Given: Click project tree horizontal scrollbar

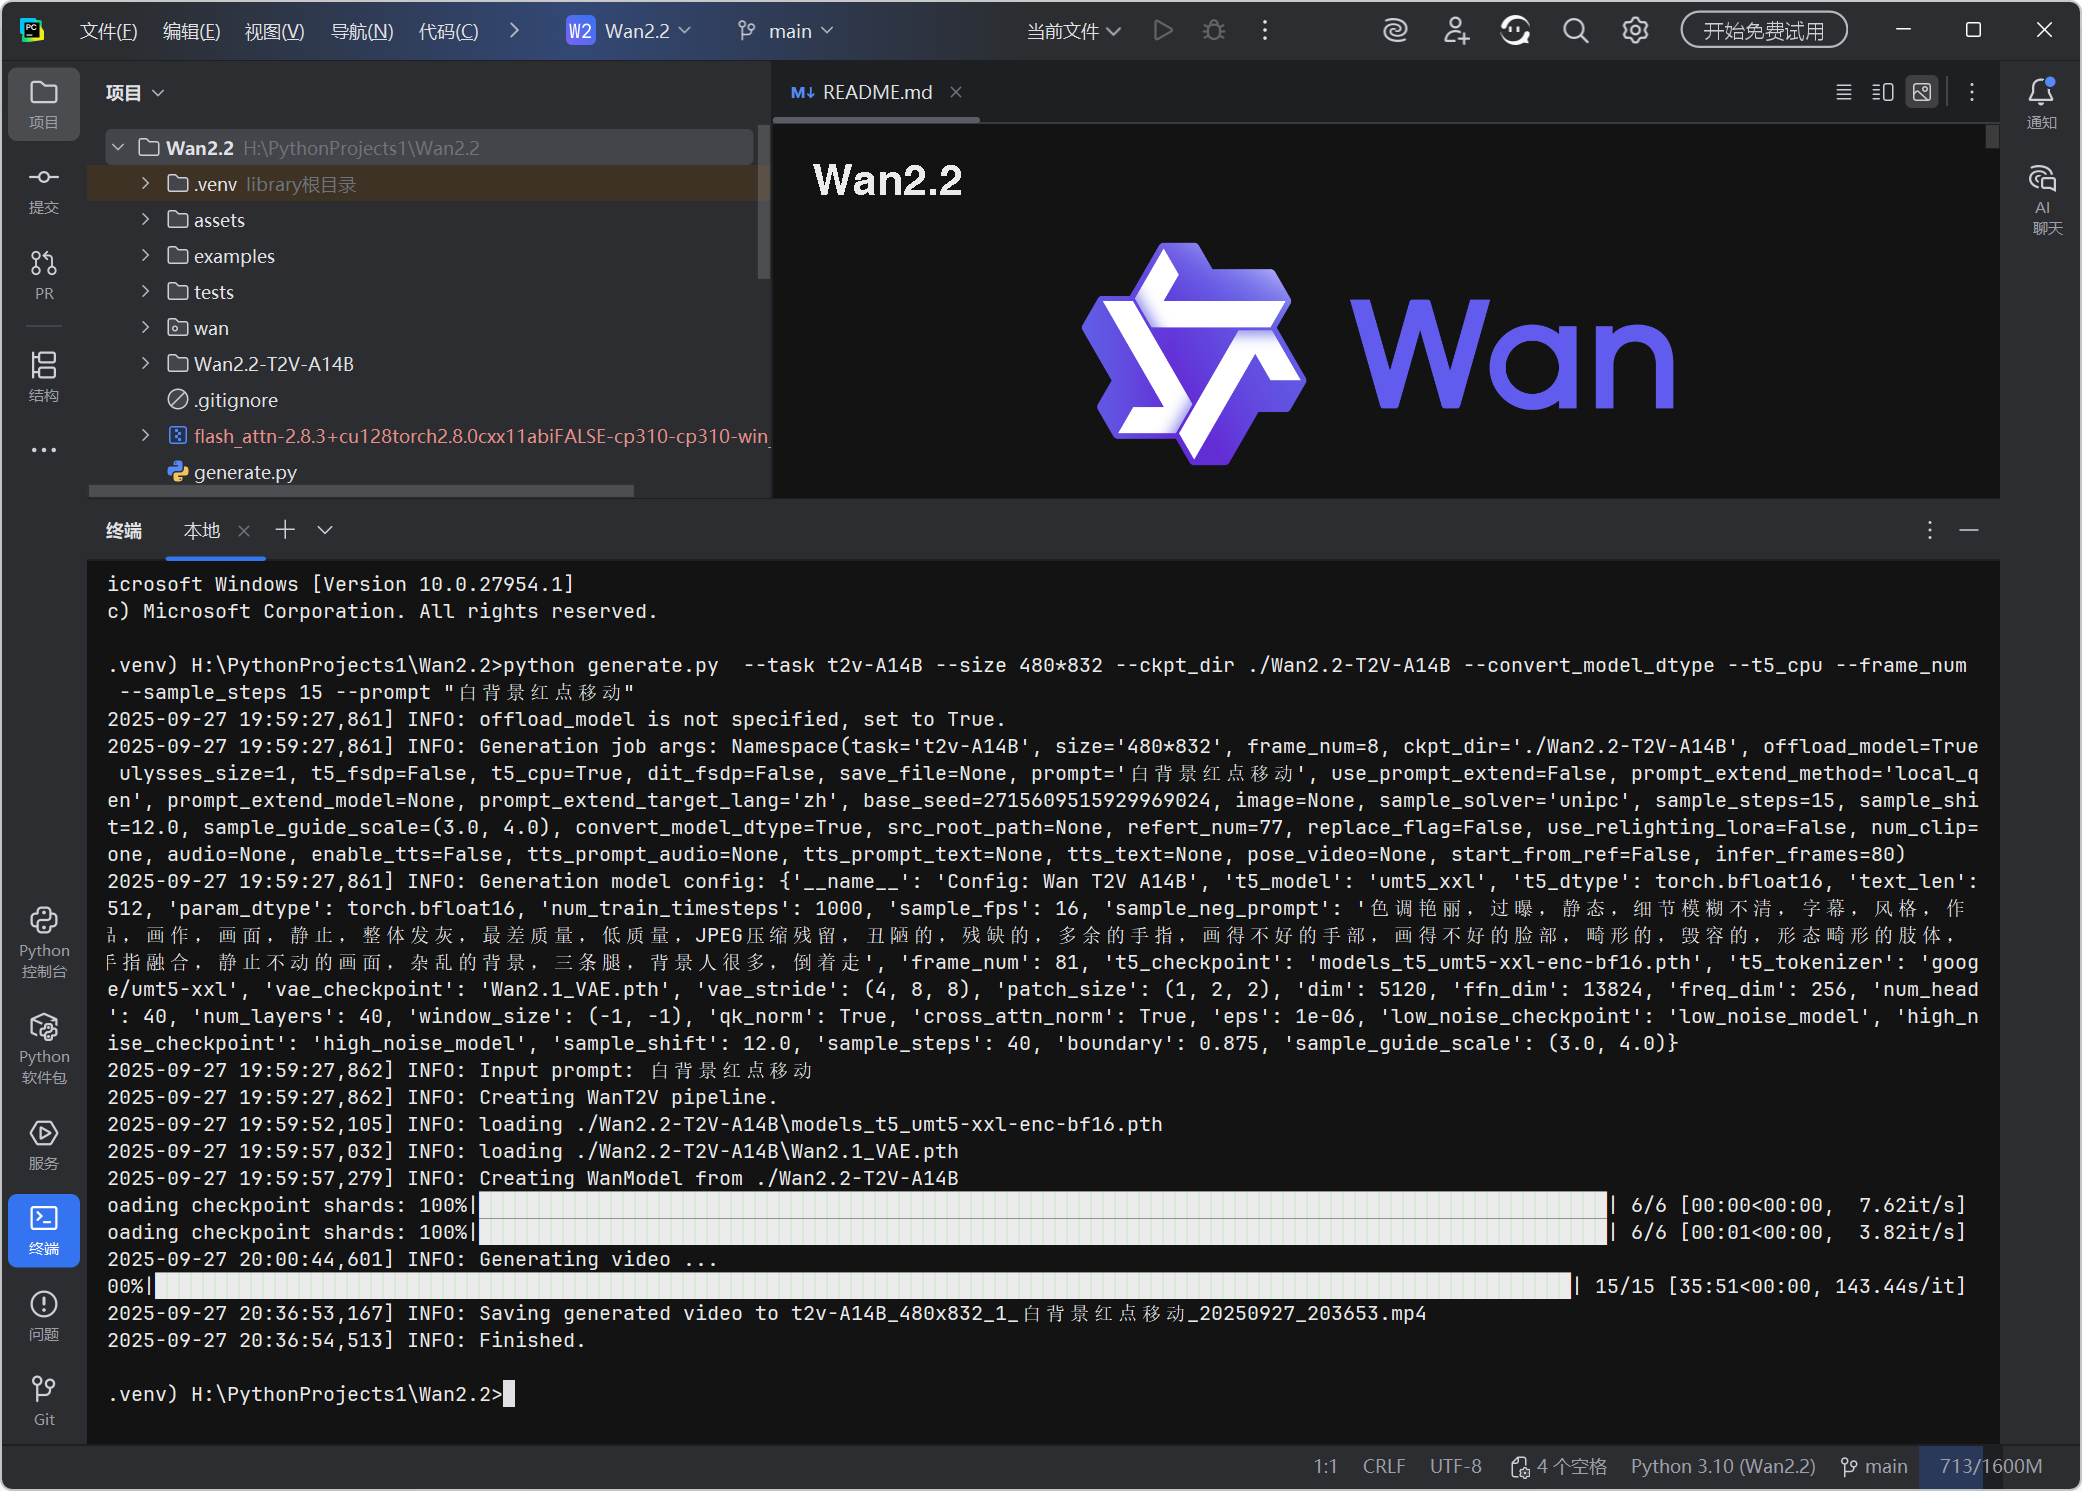Looking at the screenshot, I should click(x=361, y=491).
